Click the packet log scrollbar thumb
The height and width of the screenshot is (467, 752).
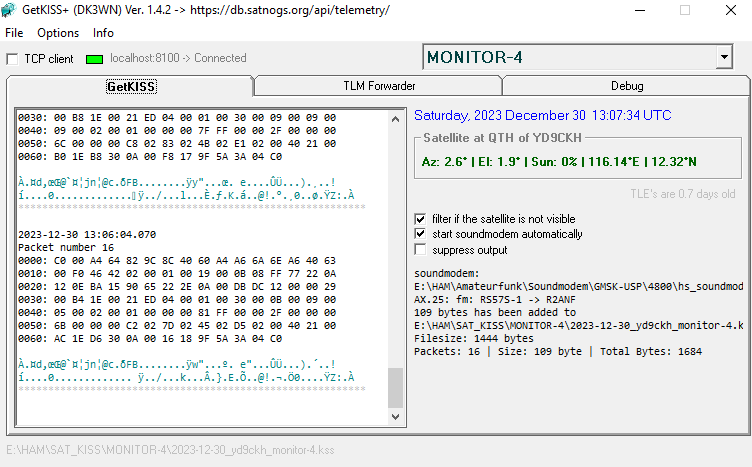(x=395, y=387)
